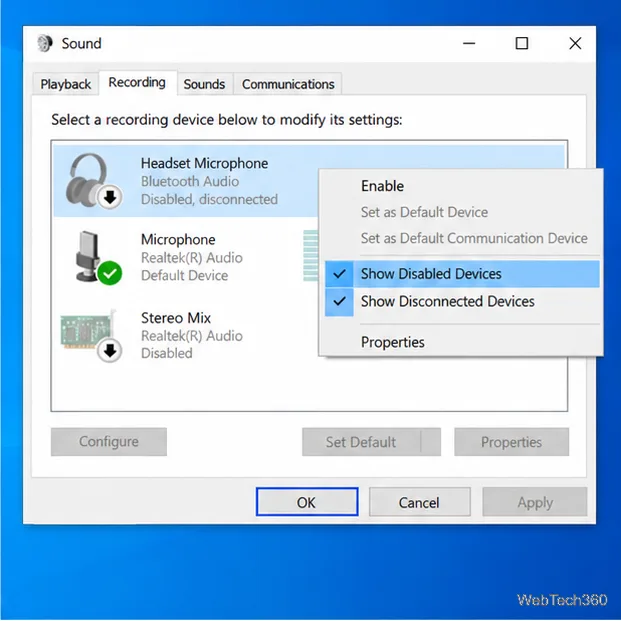The image size is (621, 621).
Task: Click the Configure button
Action: tap(109, 442)
